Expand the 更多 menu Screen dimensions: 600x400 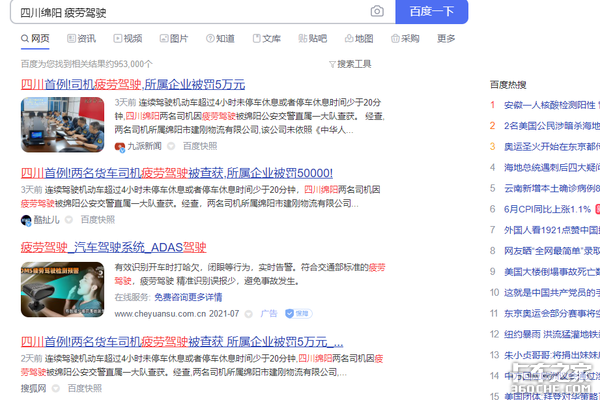pyautogui.click(x=446, y=38)
